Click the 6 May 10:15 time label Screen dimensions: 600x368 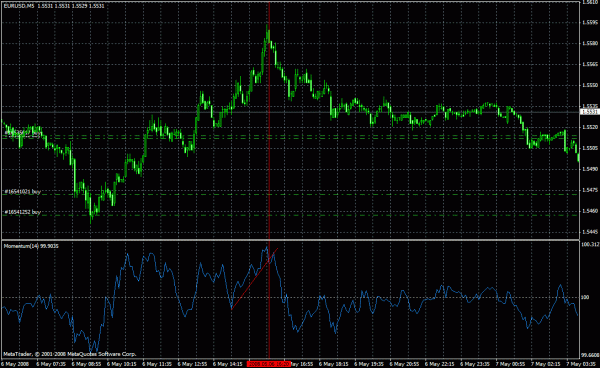click(122, 364)
